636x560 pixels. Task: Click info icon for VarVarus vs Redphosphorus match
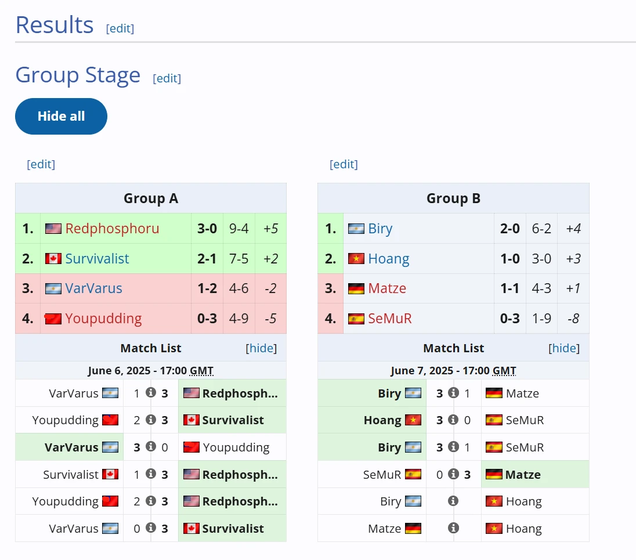tap(151, 393)
